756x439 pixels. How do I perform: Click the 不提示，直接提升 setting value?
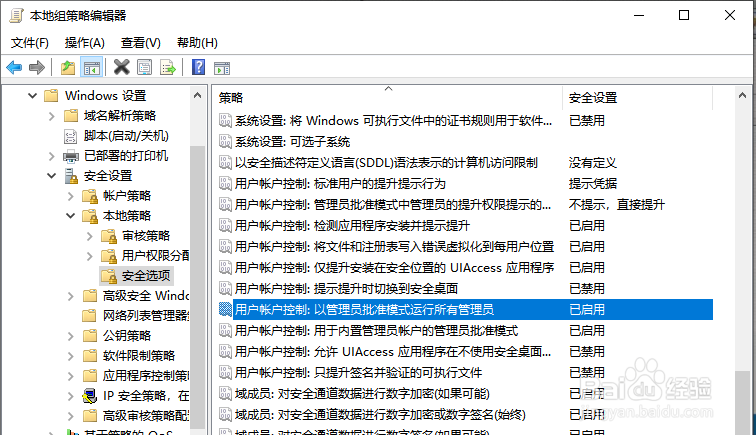[617, 205]
